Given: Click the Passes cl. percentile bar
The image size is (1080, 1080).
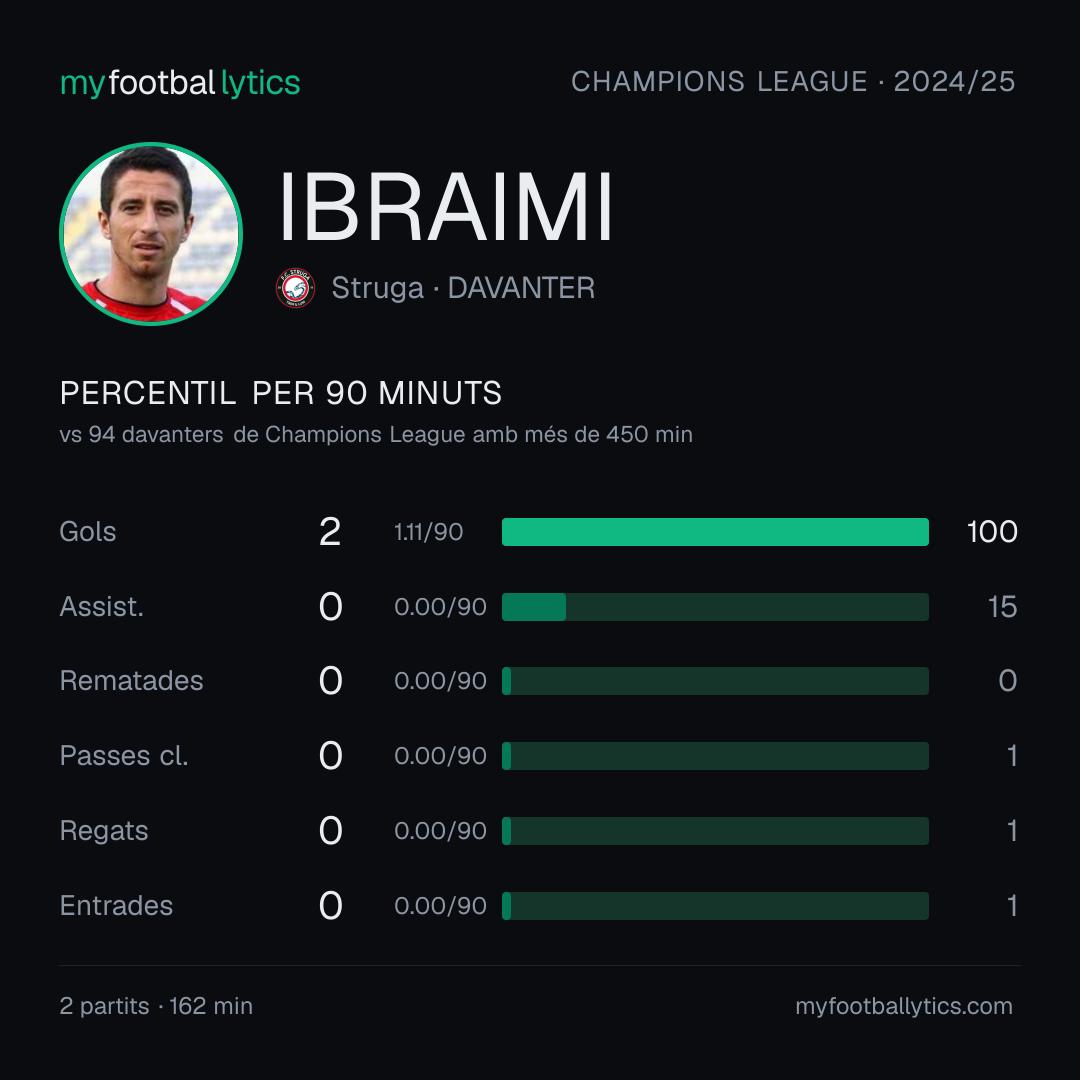Looking at the screenshot, I should 715,756.
